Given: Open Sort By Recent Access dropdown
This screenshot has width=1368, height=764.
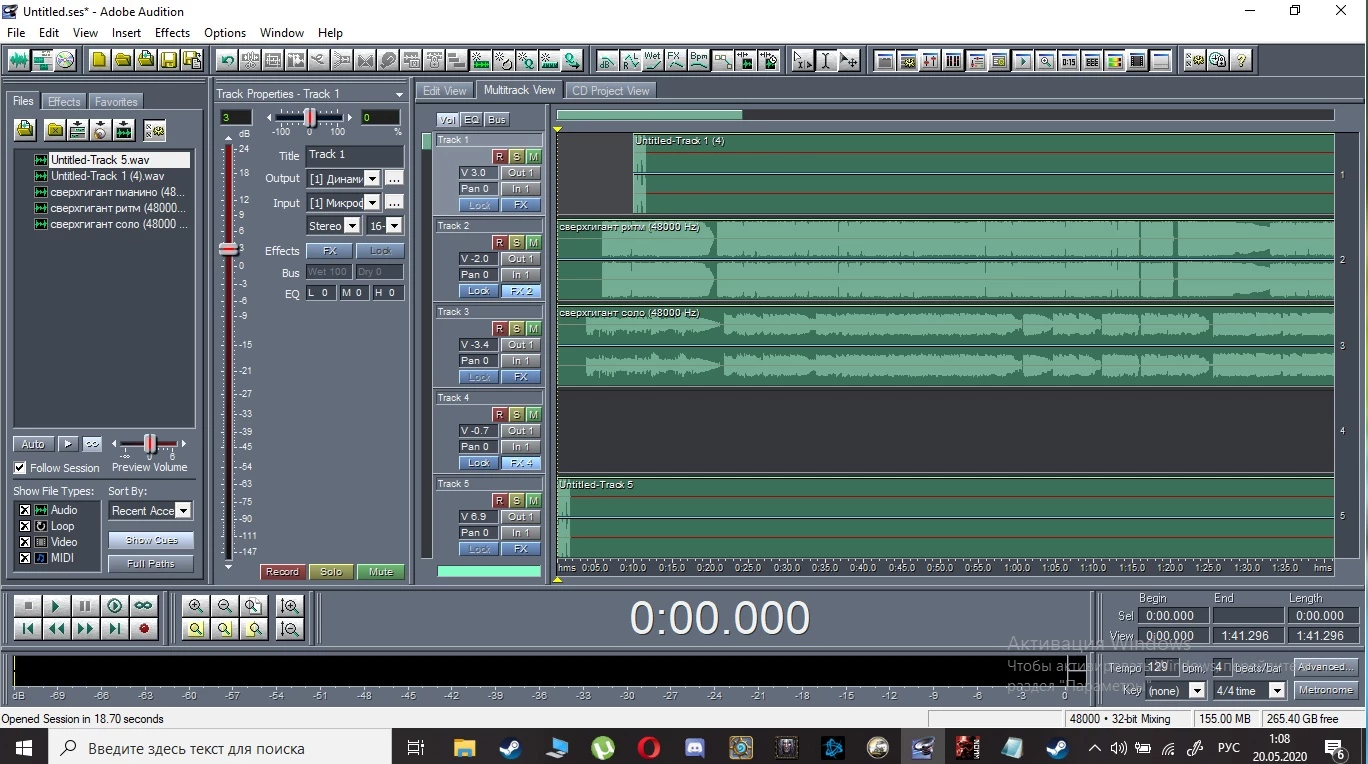Looking at the screenshot, I should (183, 511).
